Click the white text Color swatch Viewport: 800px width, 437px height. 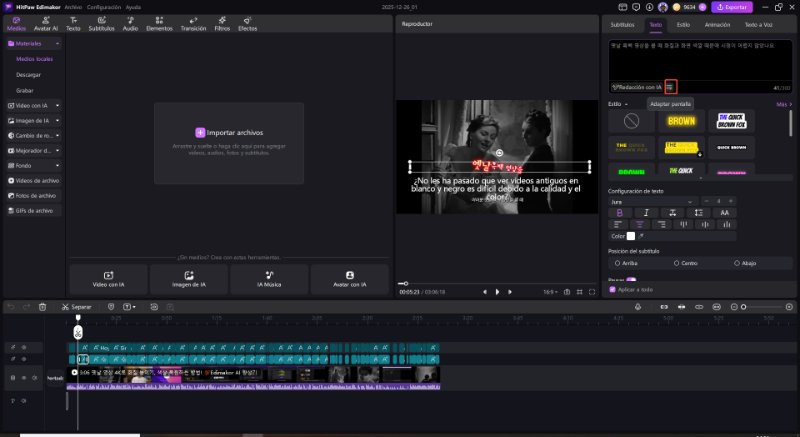(x=630, y=235)
